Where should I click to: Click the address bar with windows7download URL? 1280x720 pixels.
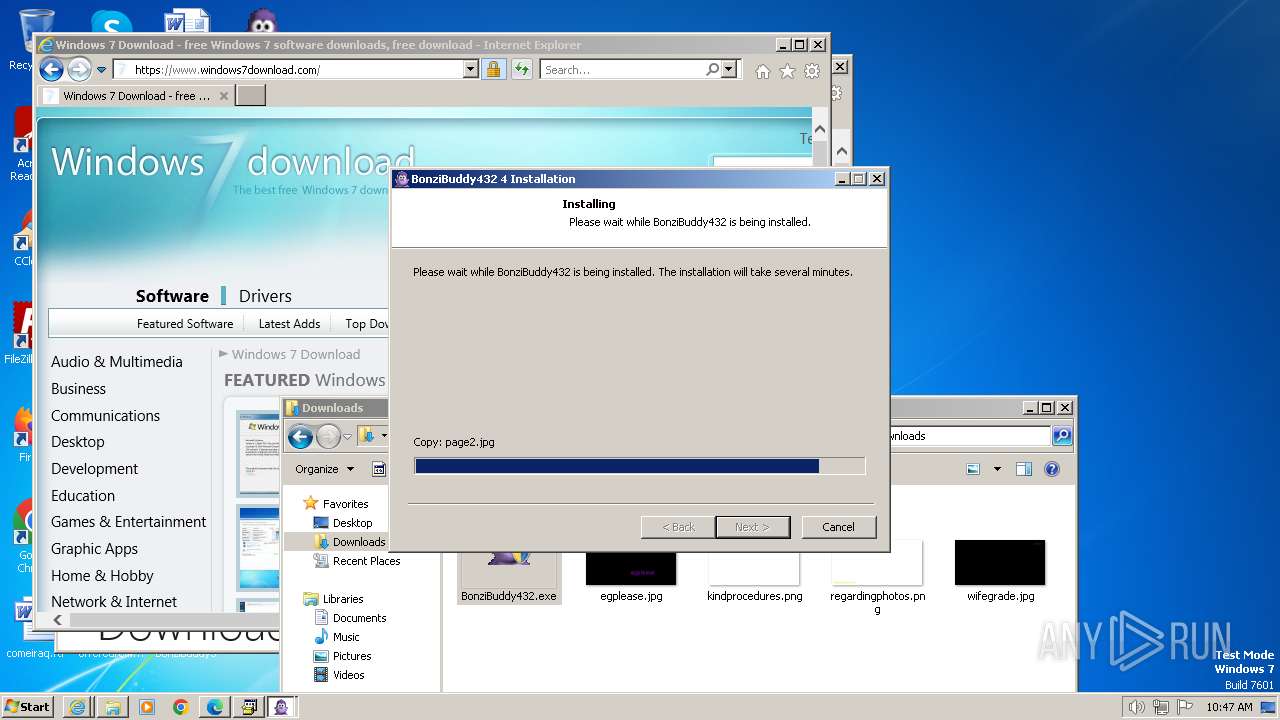pos(288,70)
